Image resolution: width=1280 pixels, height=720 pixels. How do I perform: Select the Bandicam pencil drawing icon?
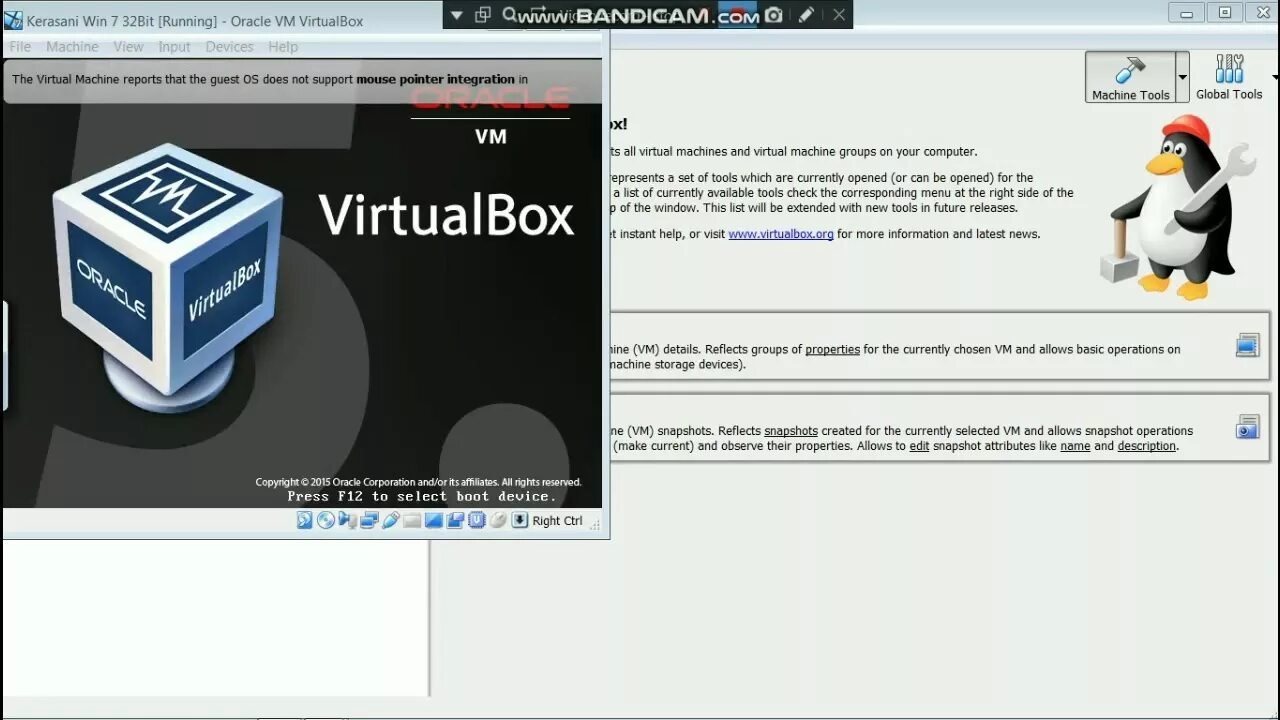click(x=806, y=15)
